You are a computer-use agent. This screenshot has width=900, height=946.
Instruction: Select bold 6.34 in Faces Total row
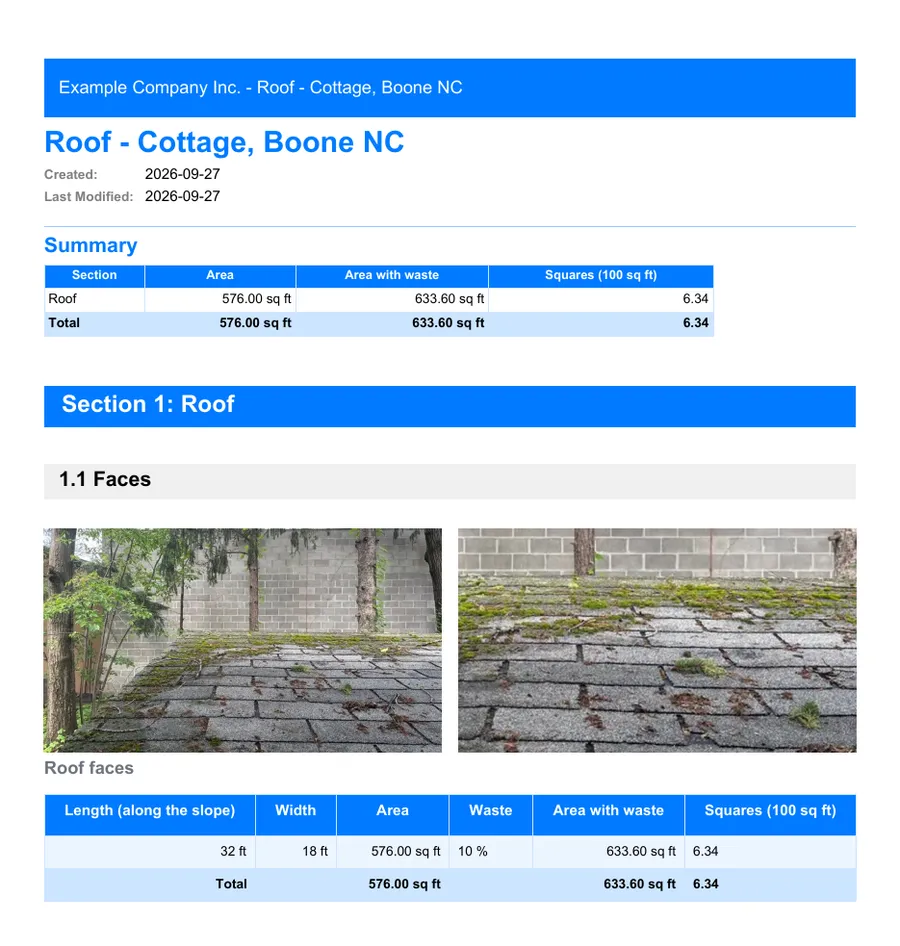coord(706,884)
